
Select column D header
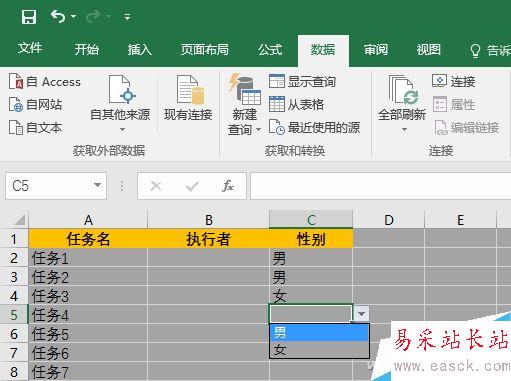[x=389, y=220]
